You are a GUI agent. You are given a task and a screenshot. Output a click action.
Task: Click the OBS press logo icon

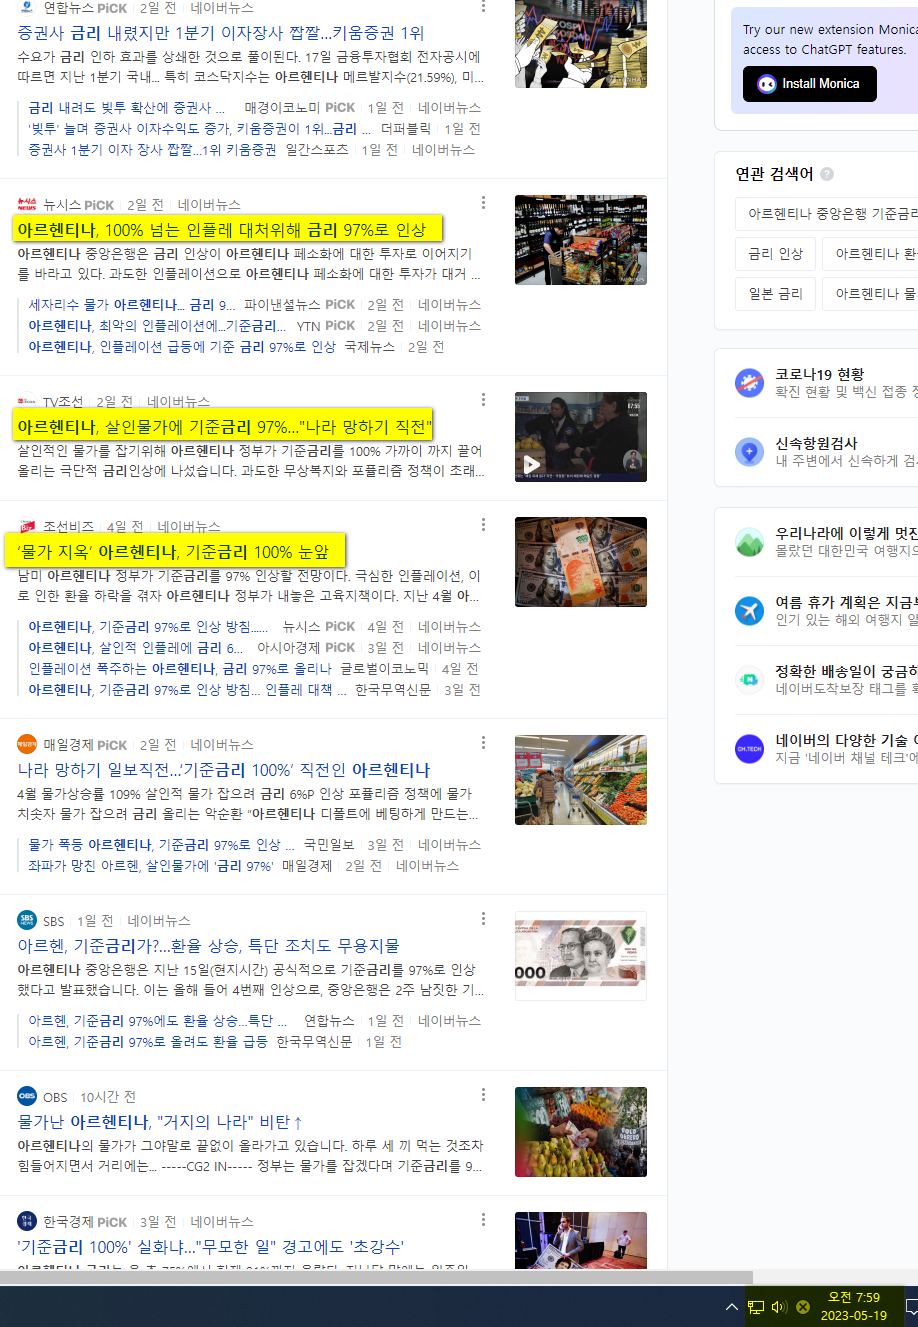point(27,1096)
